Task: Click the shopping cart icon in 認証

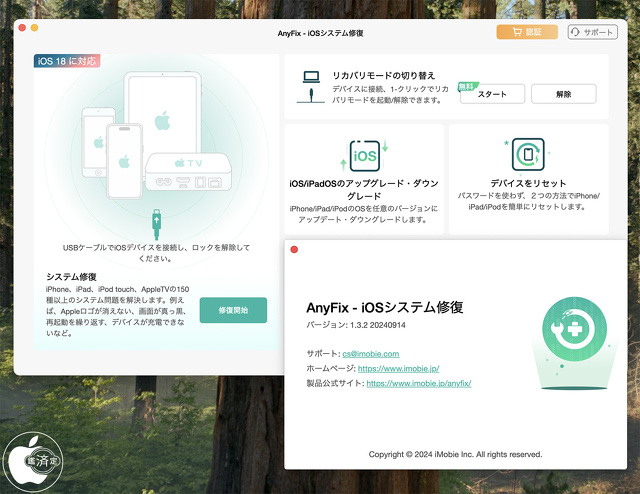Action: pyautogui.click(x=517, y=32)
